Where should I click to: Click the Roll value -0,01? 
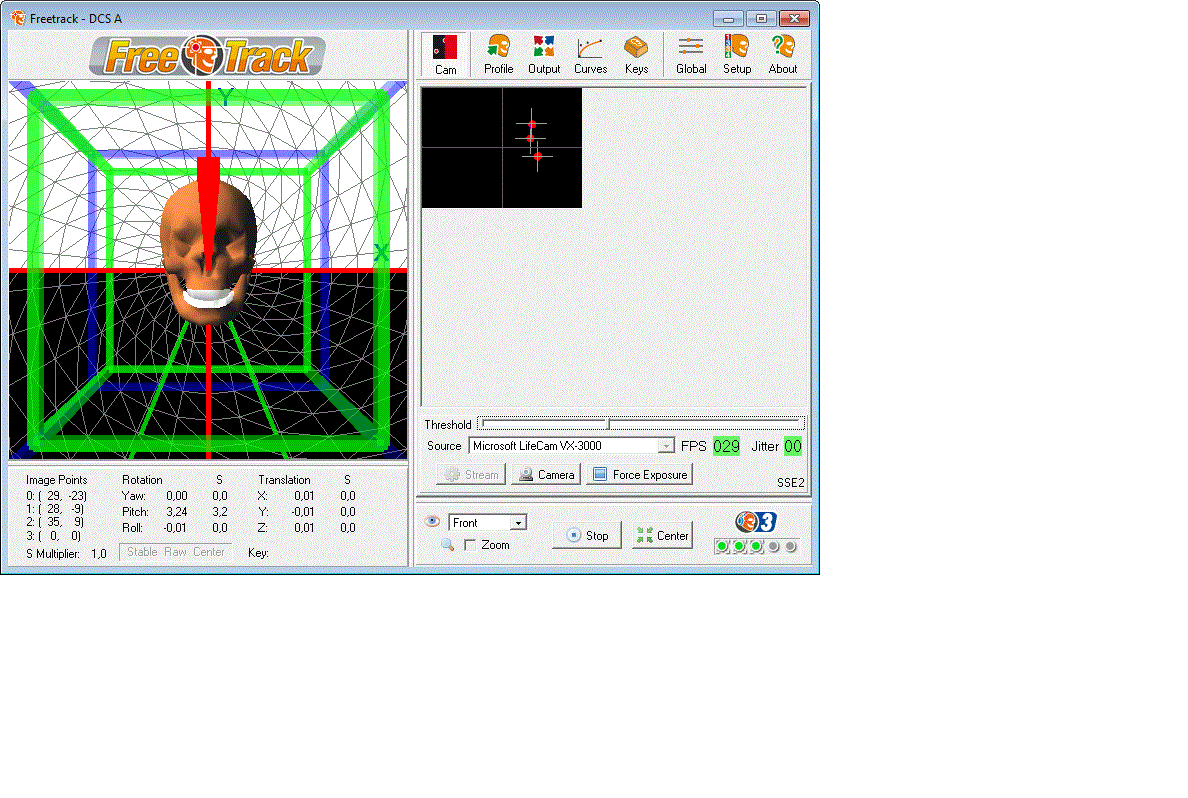pyautogui.click(x=174, y=527)
